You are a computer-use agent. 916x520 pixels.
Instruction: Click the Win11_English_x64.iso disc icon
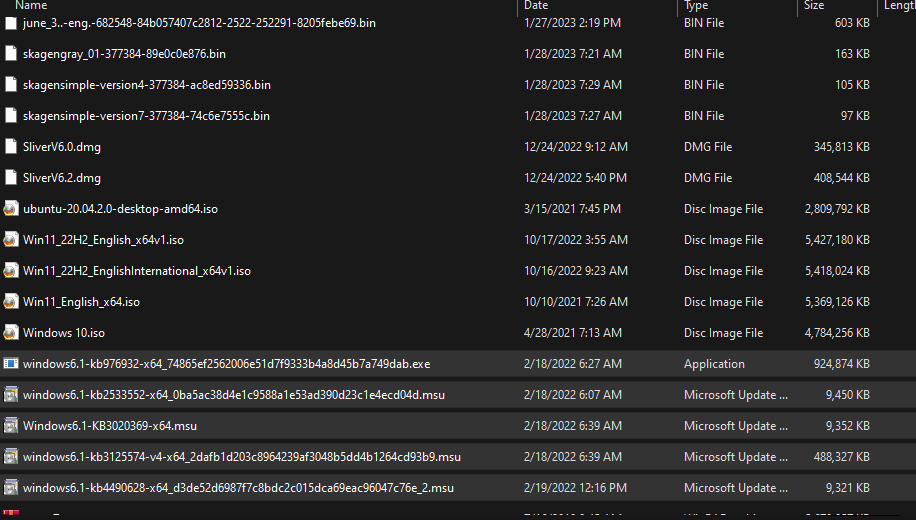[x=11, y=301]
